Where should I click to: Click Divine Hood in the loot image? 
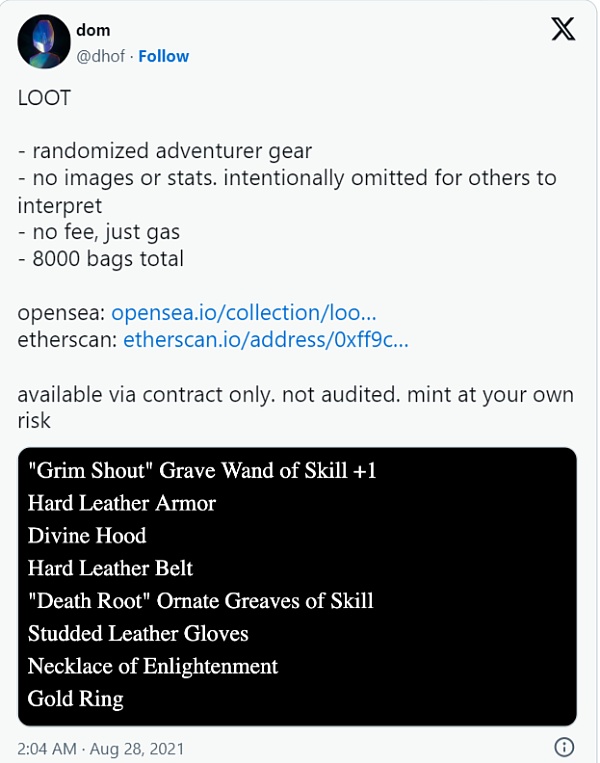[87, 535]
